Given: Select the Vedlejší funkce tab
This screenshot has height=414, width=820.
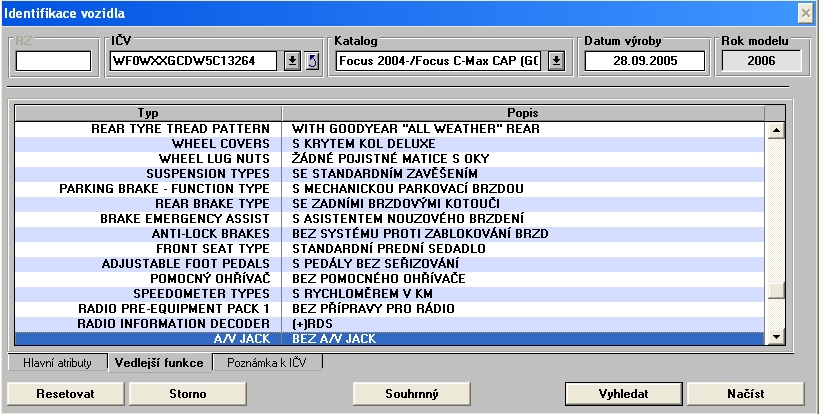Looking at the screenshot, I should click(x=163, y=363).
